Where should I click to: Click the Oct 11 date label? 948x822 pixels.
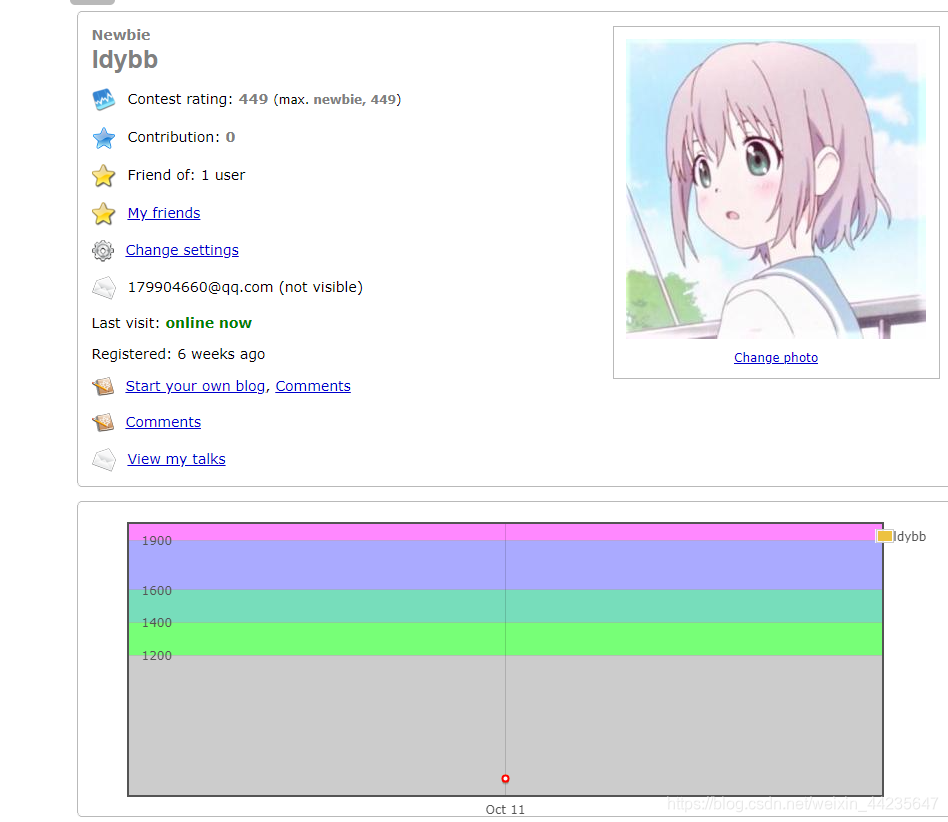[505, 810]
